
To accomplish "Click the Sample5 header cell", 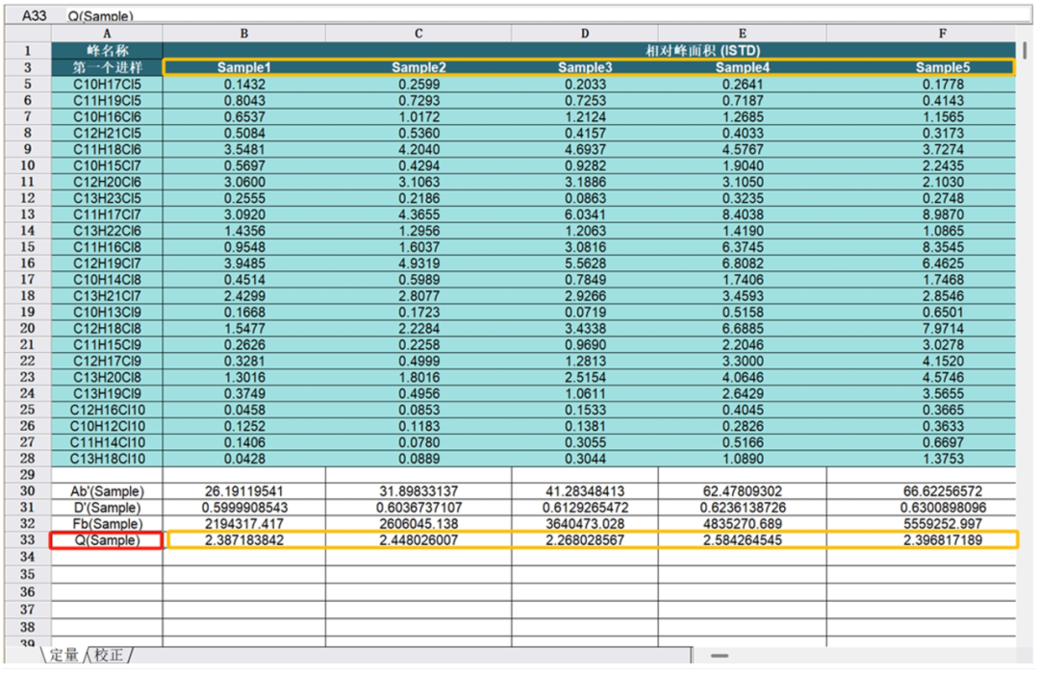I will [x=942, y=67].
